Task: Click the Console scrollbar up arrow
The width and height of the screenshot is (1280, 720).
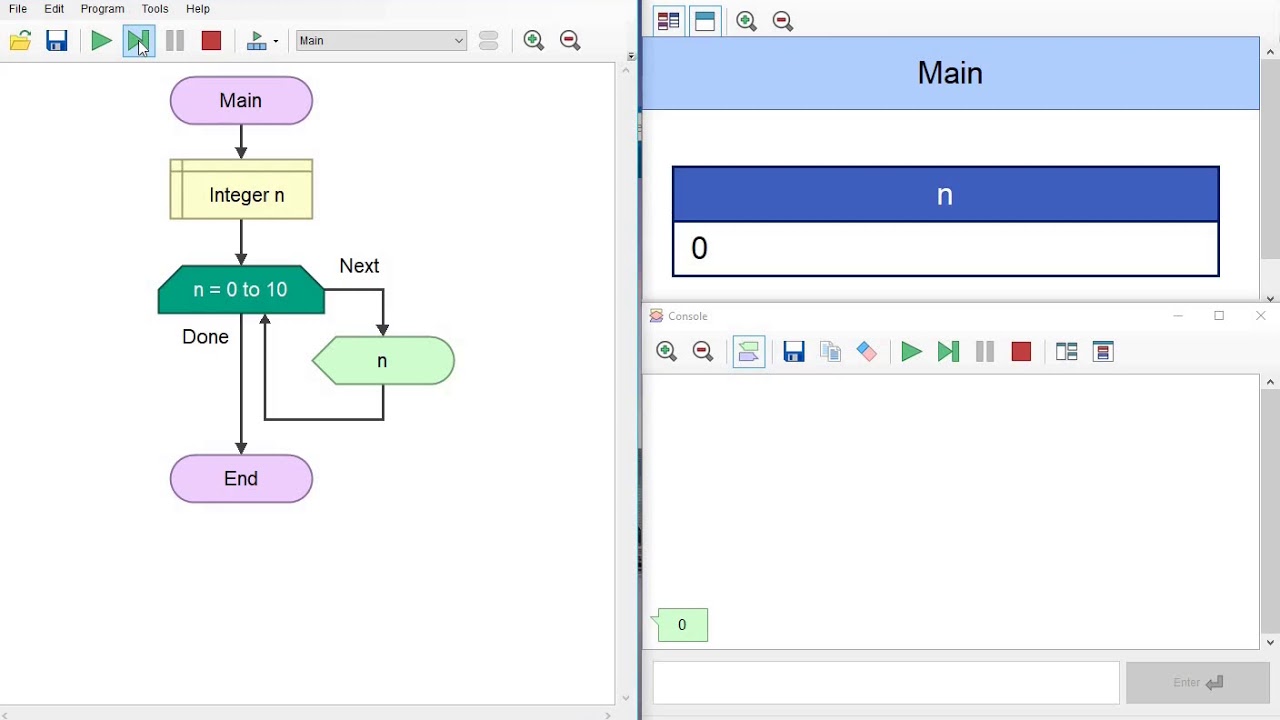Action: 1271,382
